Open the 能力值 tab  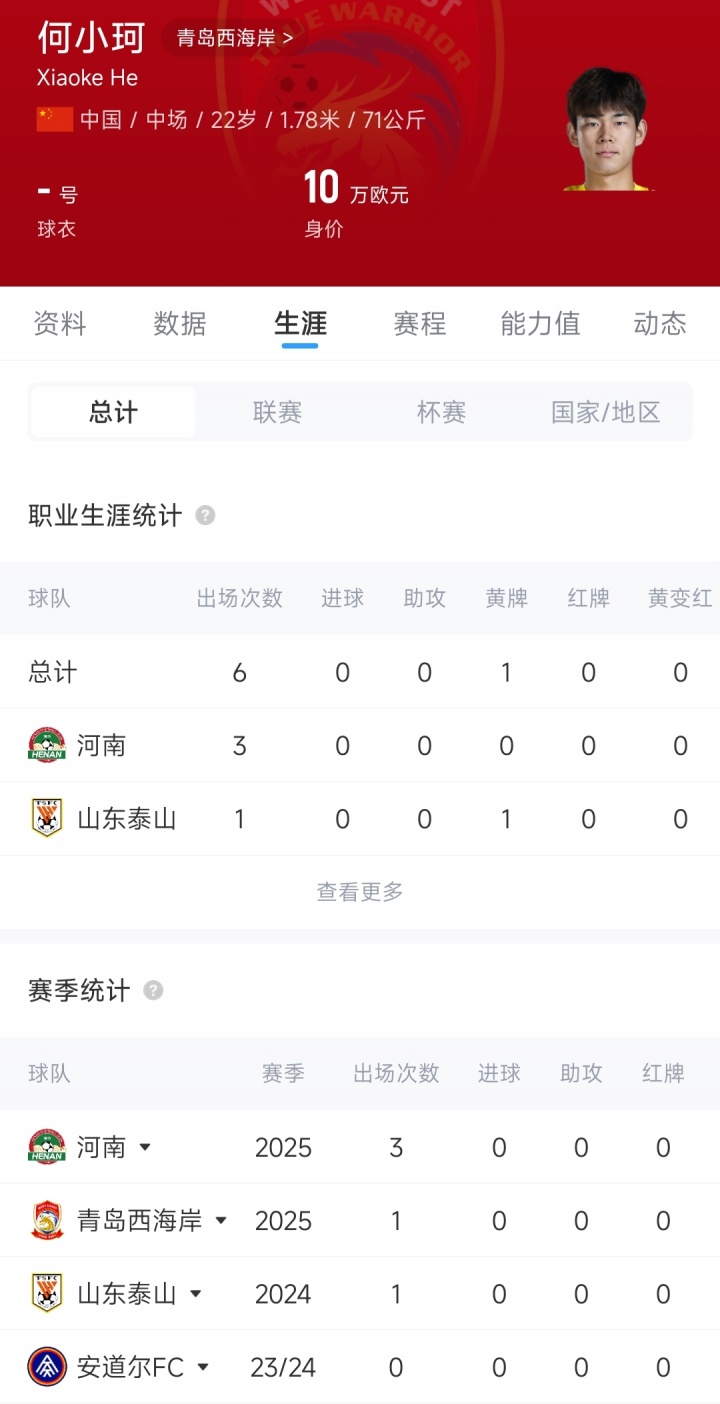tap(540, 324)
